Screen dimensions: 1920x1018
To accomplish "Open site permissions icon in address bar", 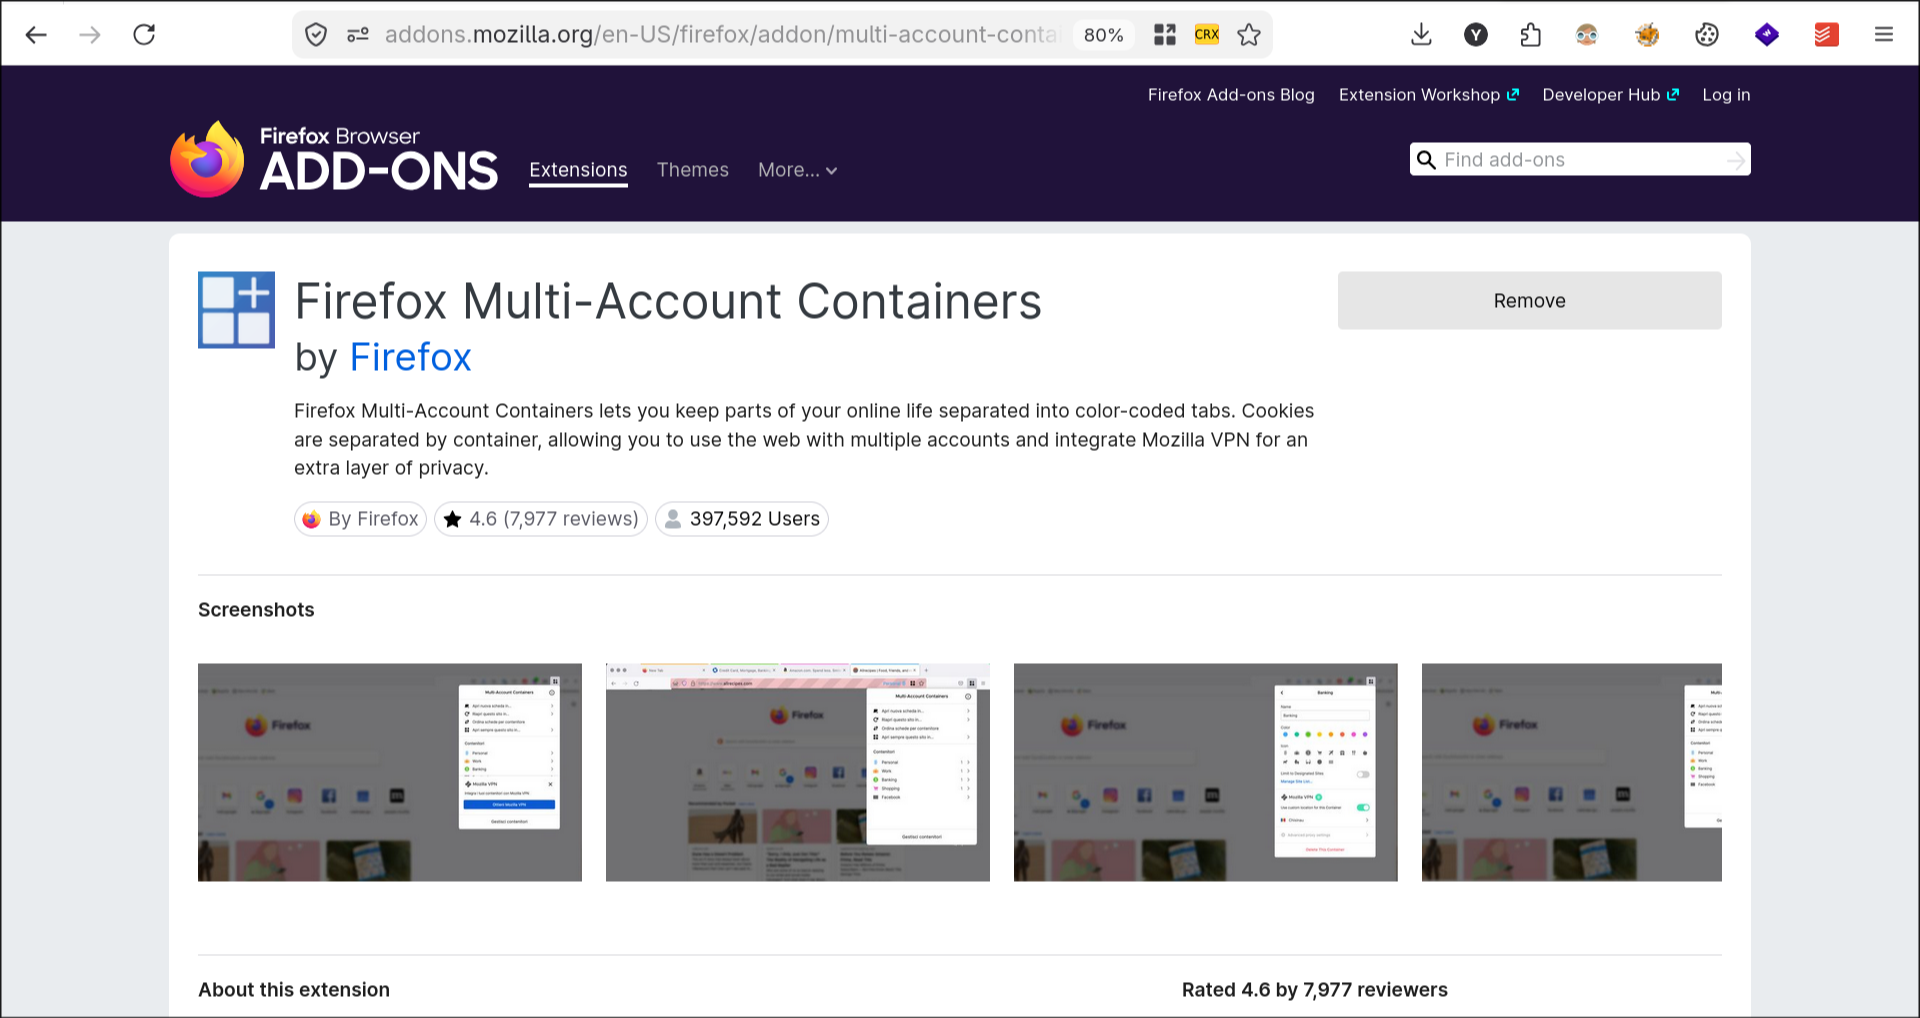I will pos(358,35).
